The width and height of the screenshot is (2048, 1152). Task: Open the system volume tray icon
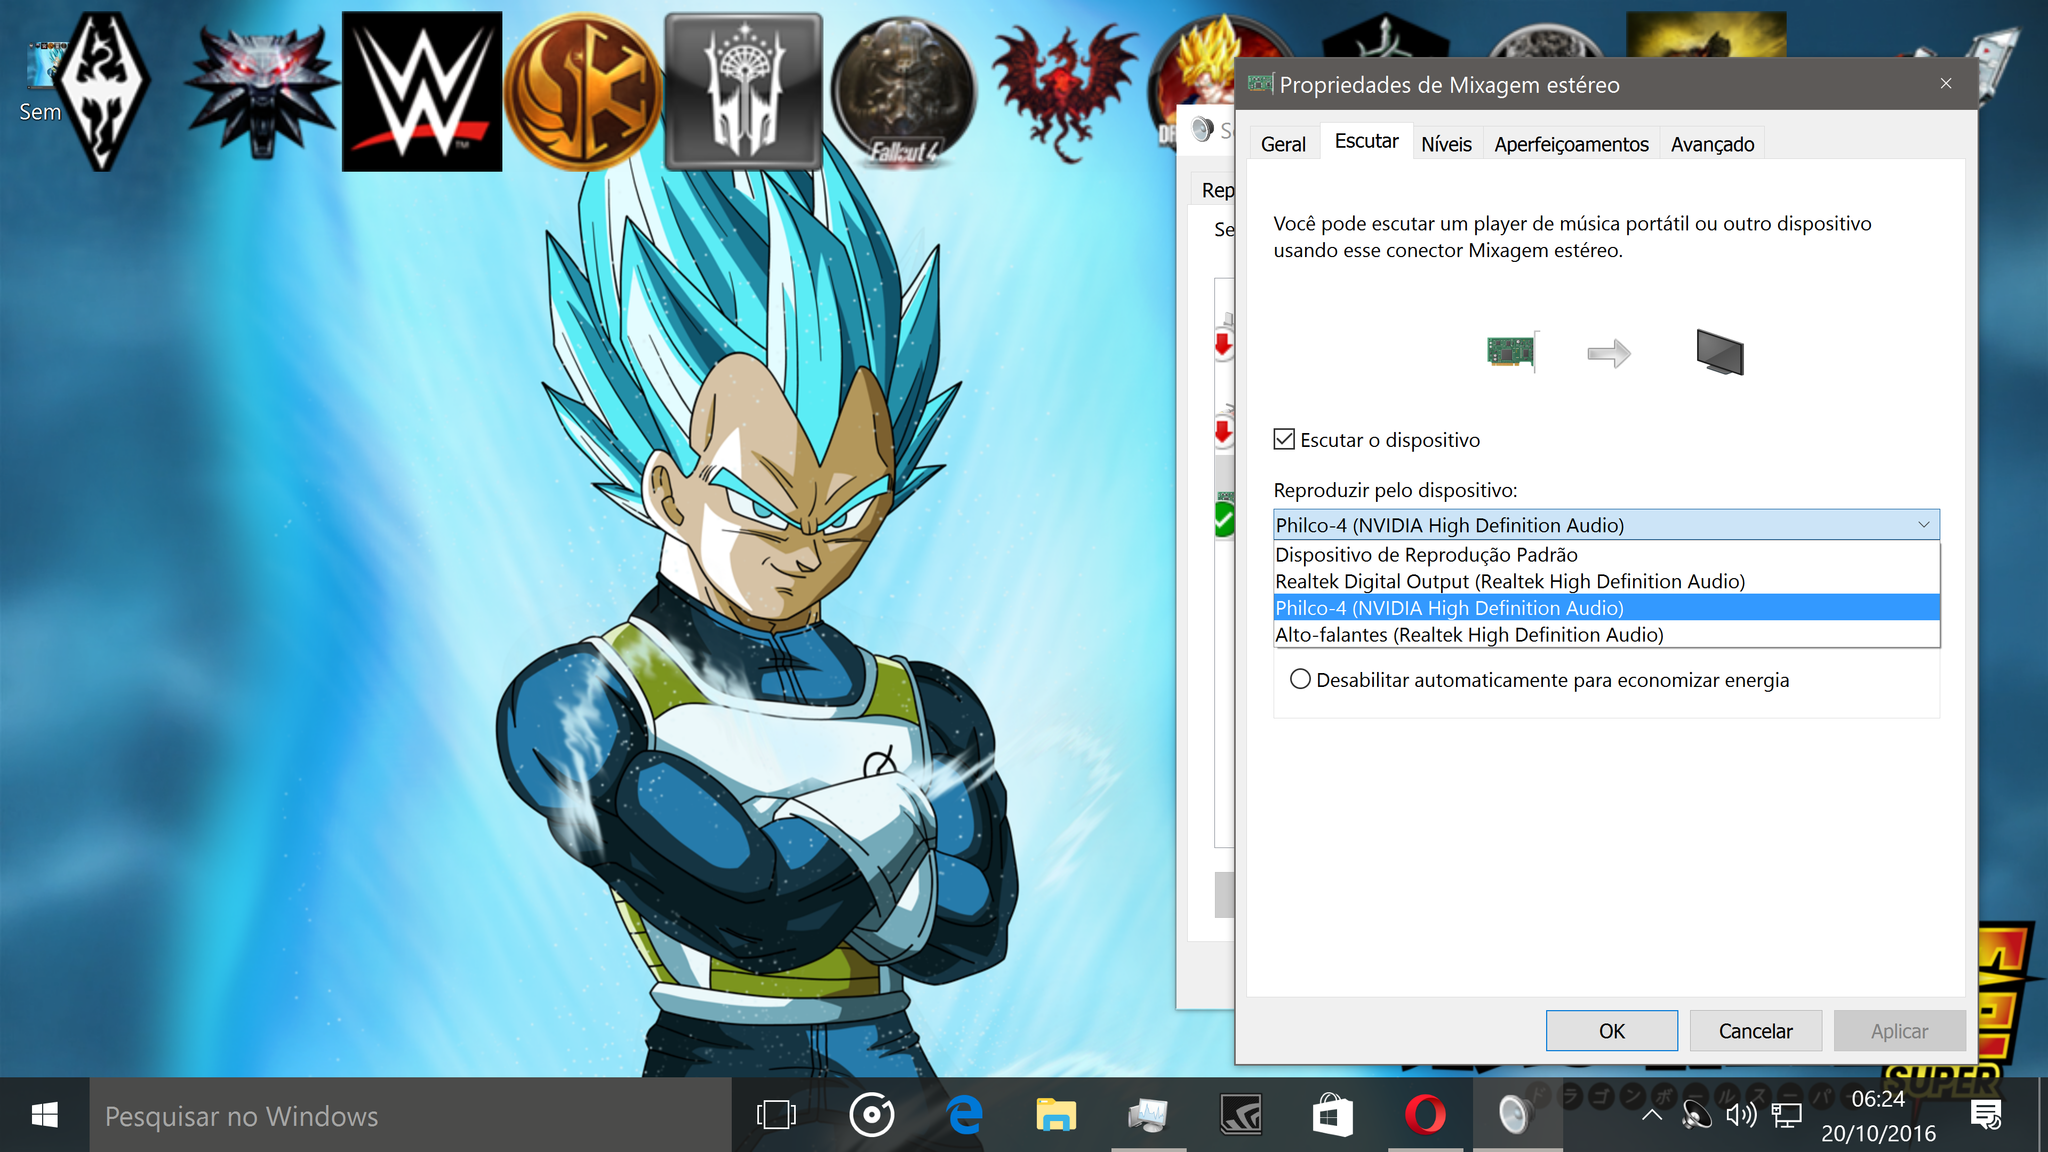(x=1741, y=1114)
